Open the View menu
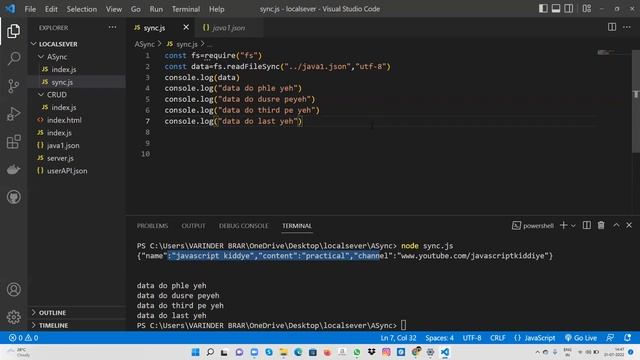Viewport: 640px width, 360px height. [113, 9]
